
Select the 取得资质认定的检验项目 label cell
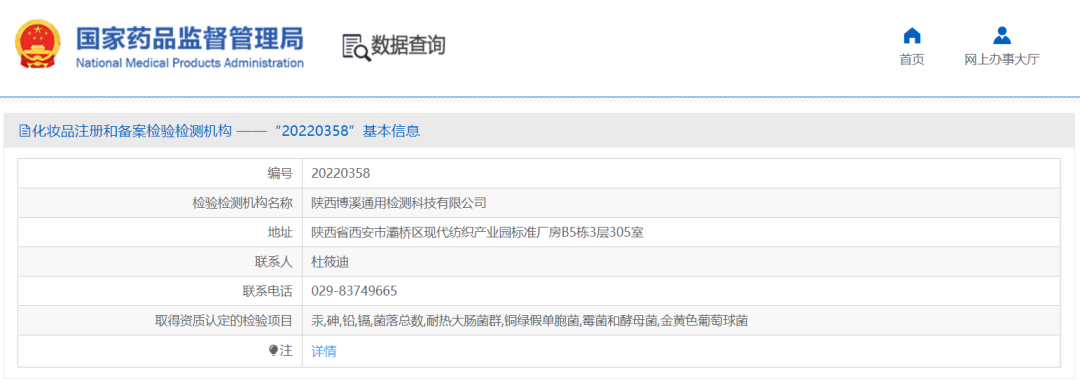tap(160, 320)
